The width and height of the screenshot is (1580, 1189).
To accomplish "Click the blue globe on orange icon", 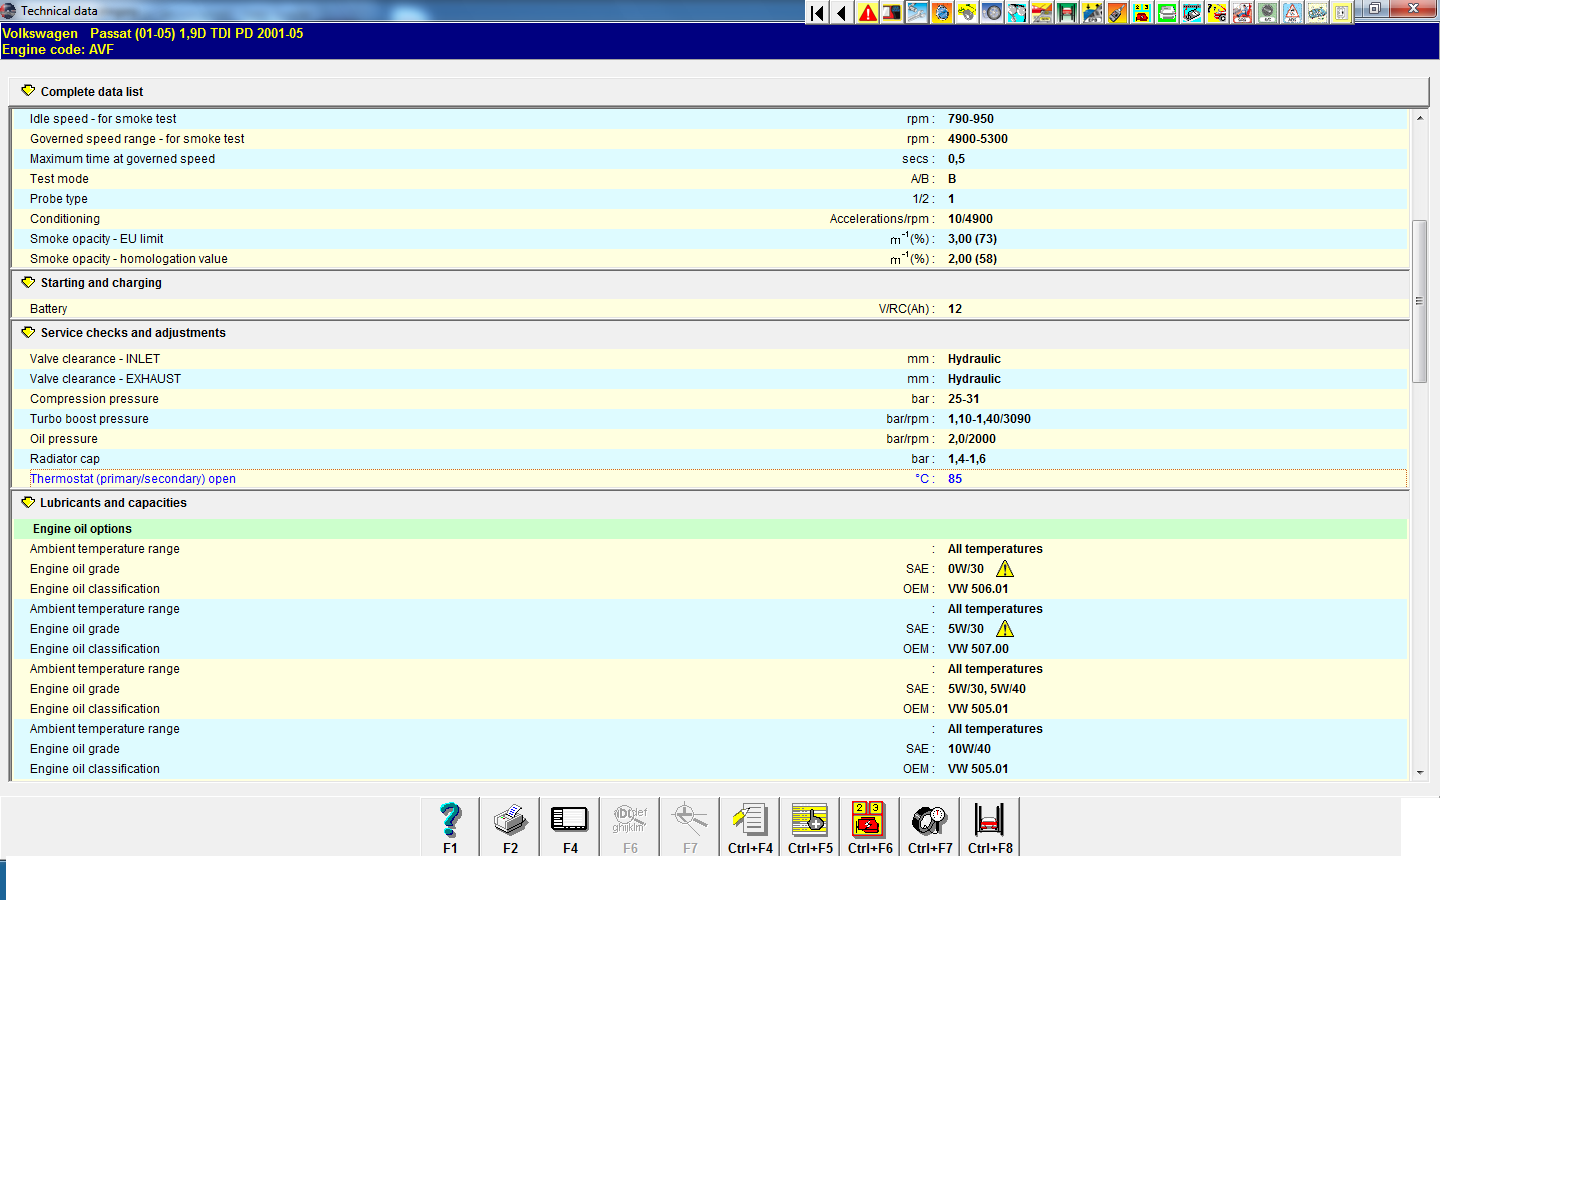I will tap(942, 12).
